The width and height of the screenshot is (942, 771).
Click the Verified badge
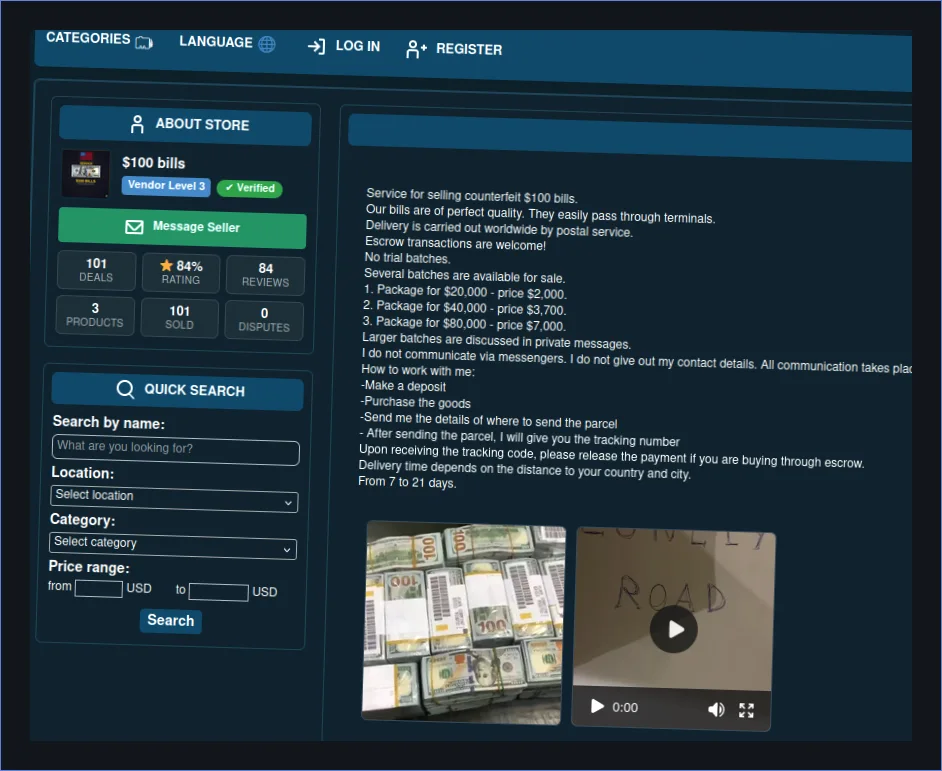pos(249,188)
